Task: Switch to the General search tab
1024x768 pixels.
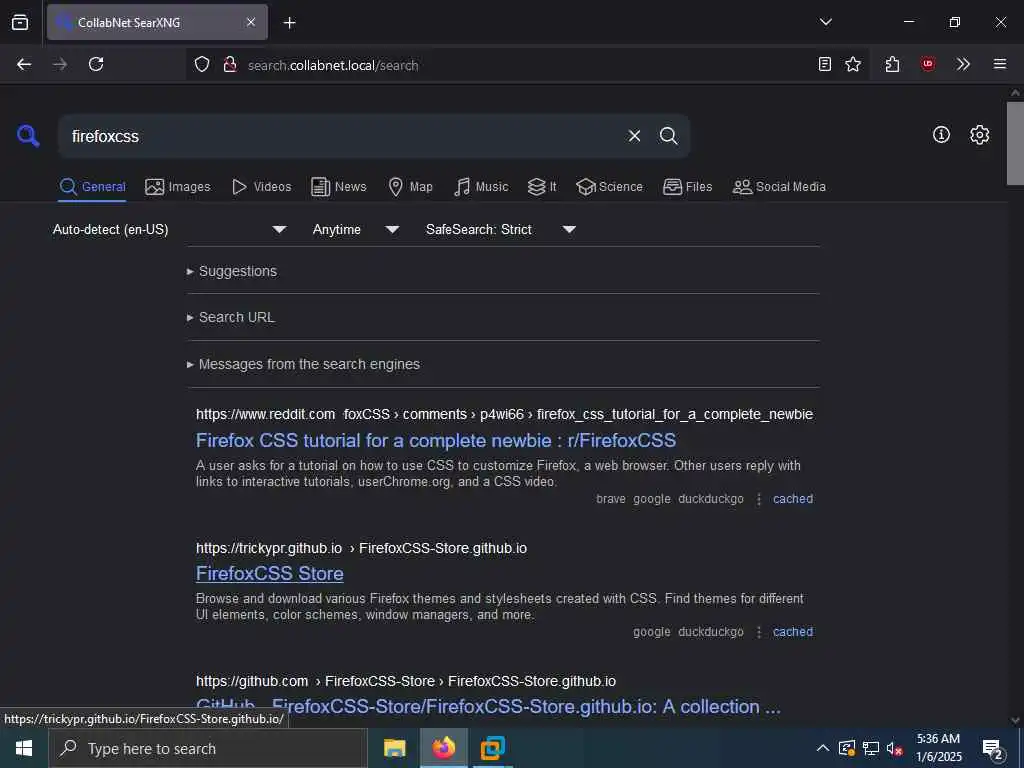Action: pos(92,187)
